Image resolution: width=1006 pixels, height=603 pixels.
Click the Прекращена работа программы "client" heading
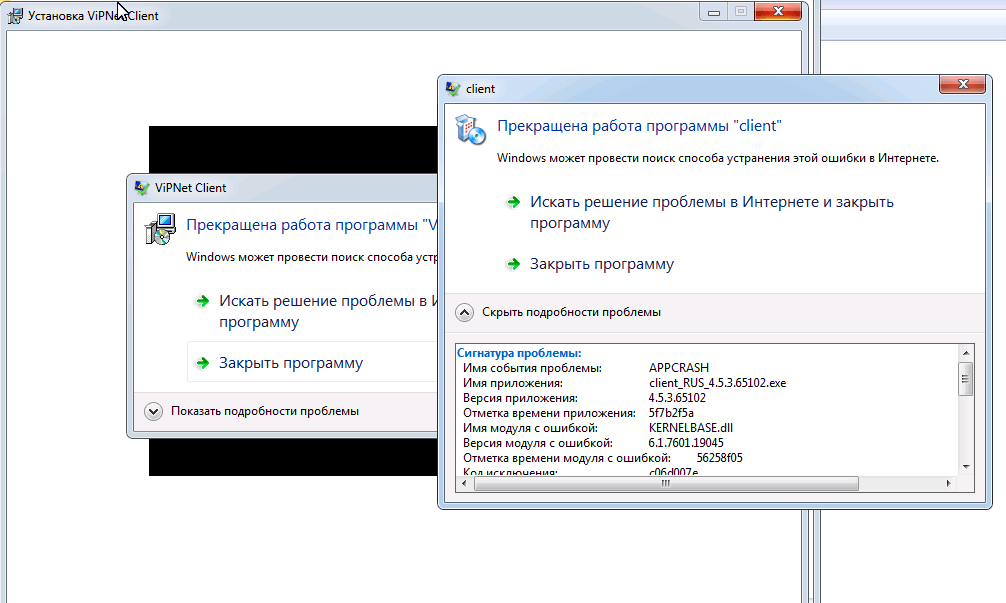click(639, 126)
